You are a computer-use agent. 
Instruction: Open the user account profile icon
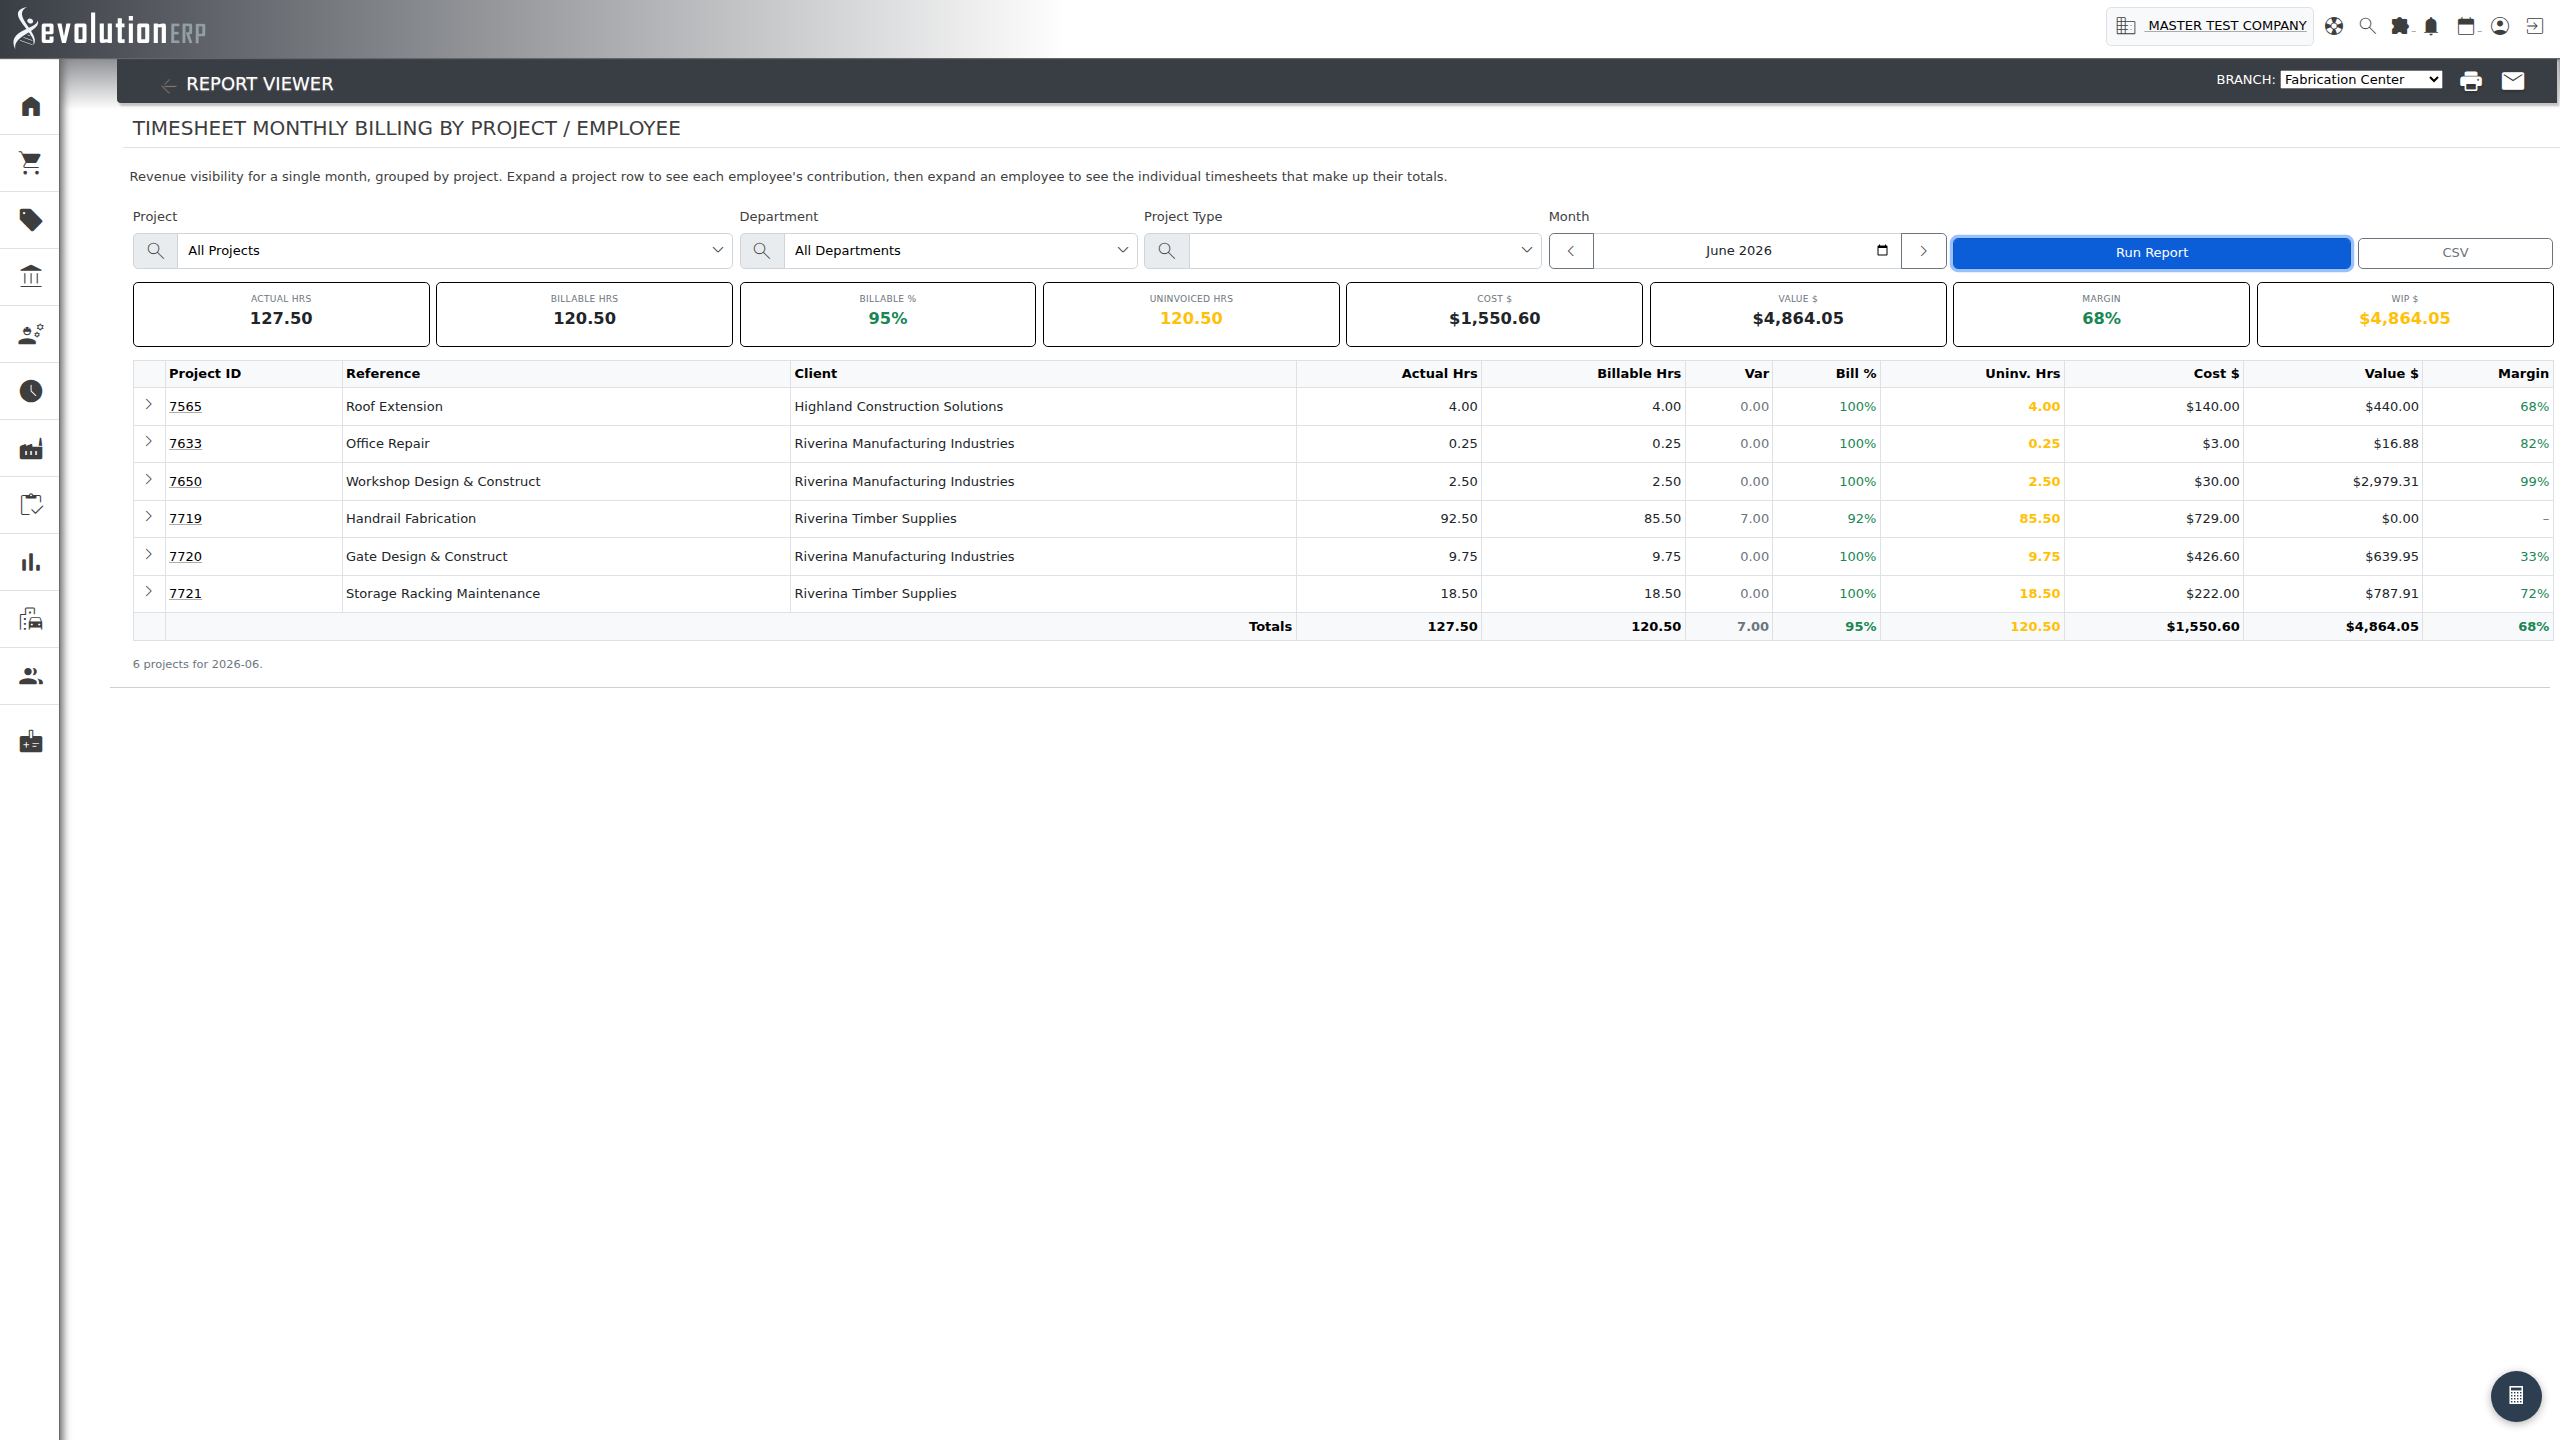2500,26
